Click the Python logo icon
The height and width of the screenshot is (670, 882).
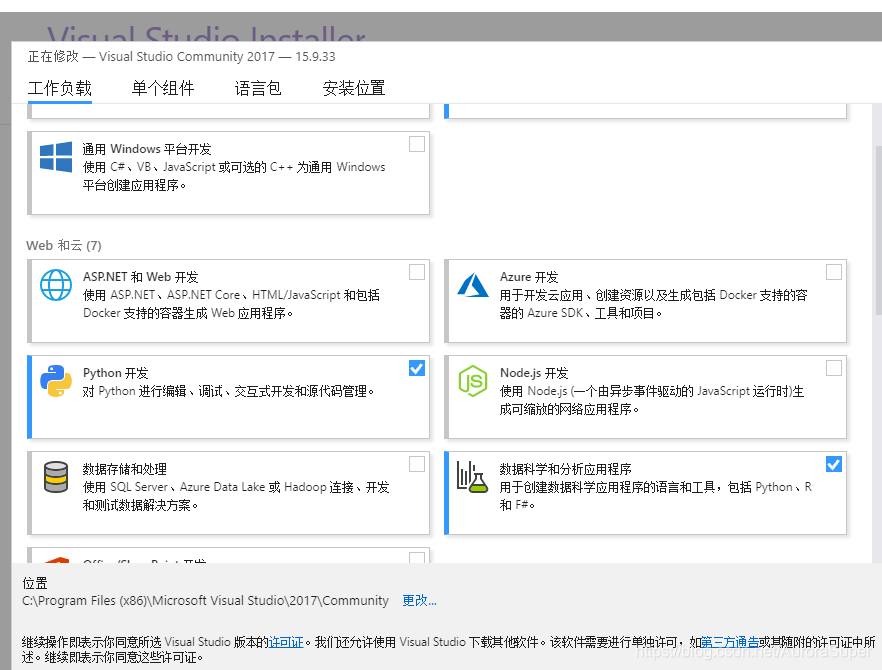click(x=56, y=381)
